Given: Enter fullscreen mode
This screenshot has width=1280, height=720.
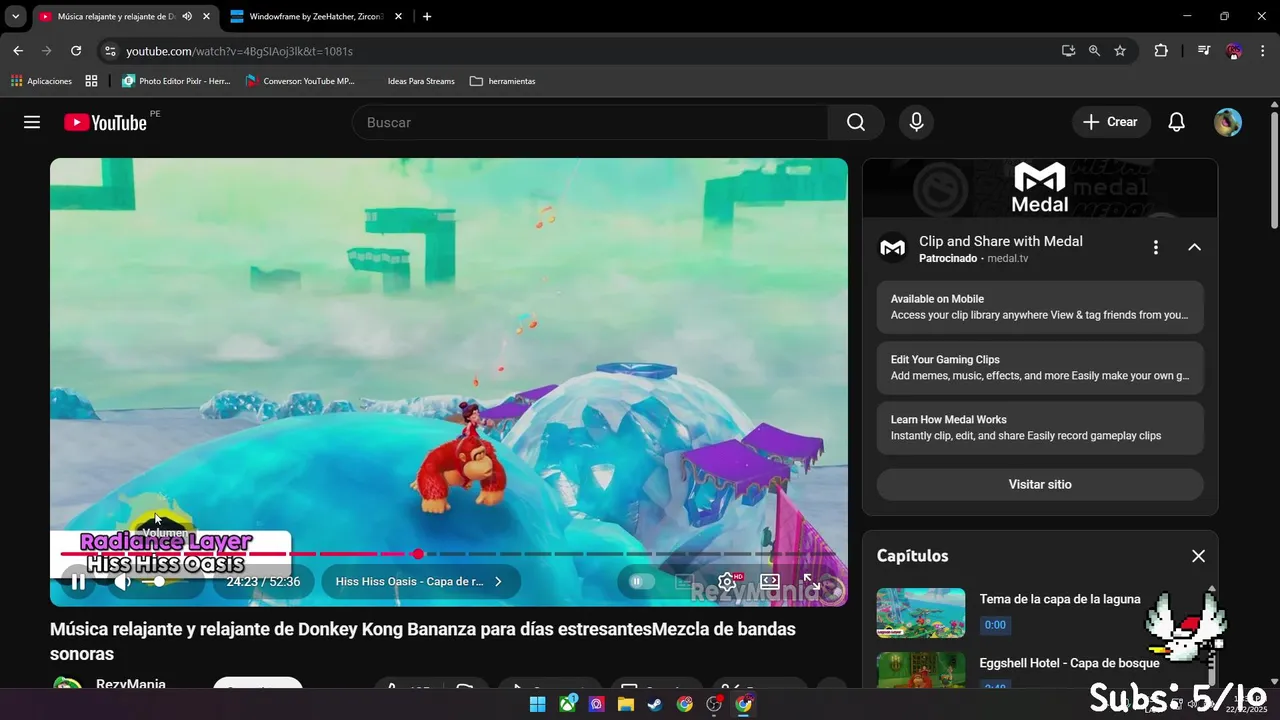Looking at the screenshot, I should 812,581.
